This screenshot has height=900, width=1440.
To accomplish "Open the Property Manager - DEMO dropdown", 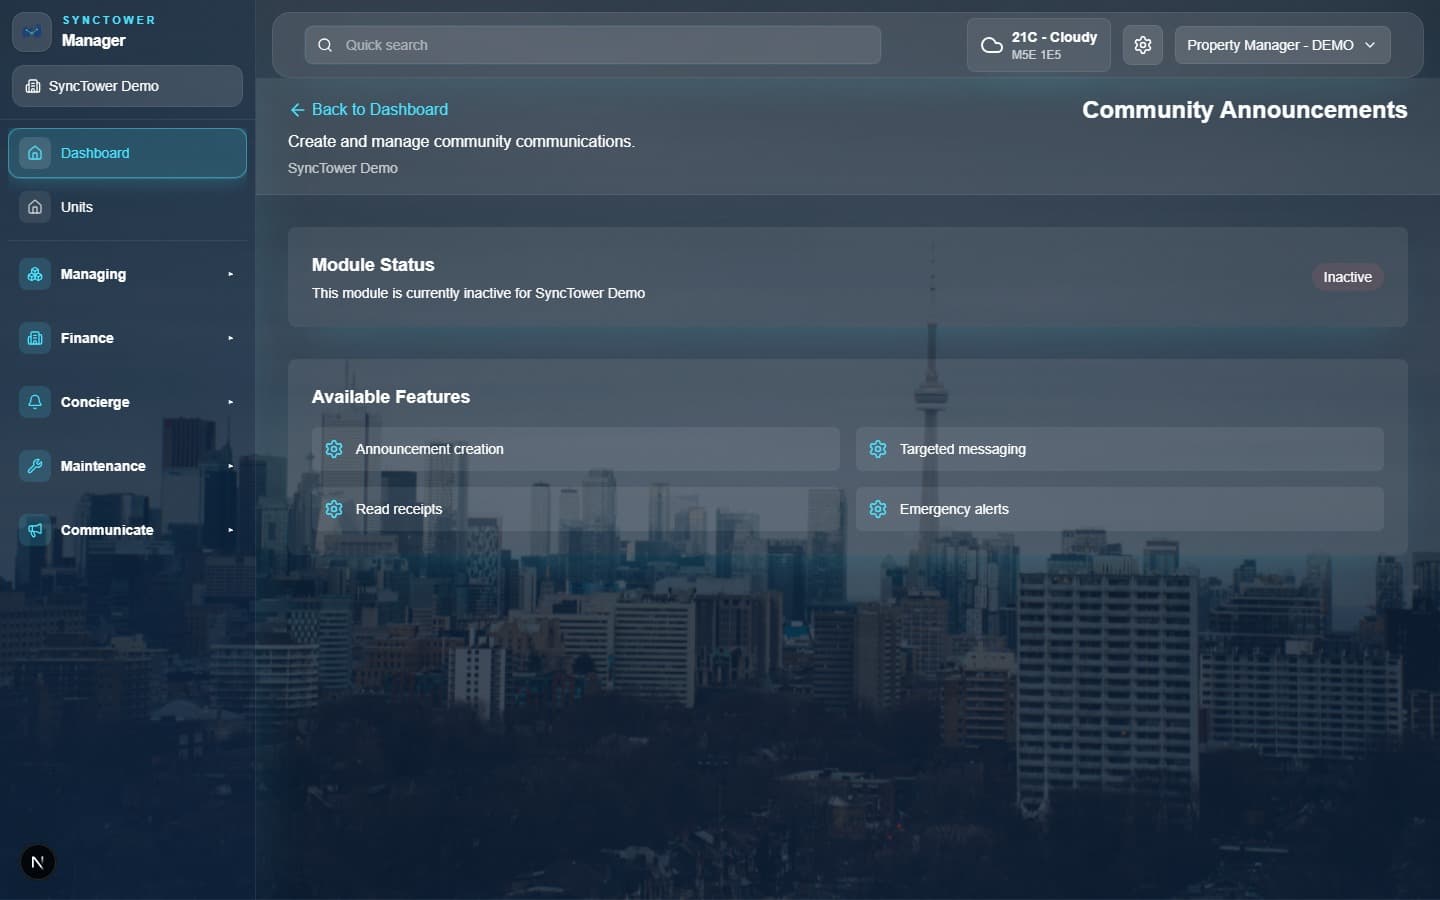I will coord(1282,45).
